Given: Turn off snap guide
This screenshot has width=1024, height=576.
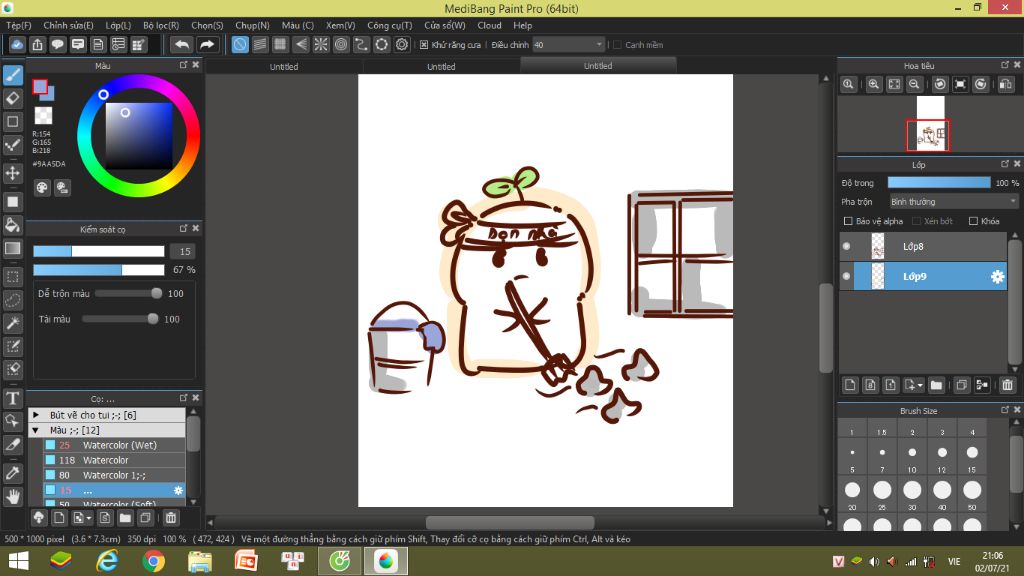Looking at the screenshot, I should pos(240,44).
